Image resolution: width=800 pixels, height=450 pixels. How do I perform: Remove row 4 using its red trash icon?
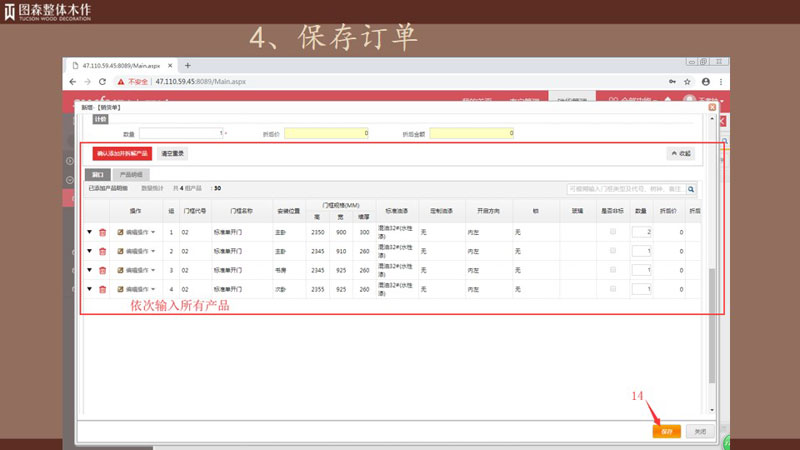(102, 290)
